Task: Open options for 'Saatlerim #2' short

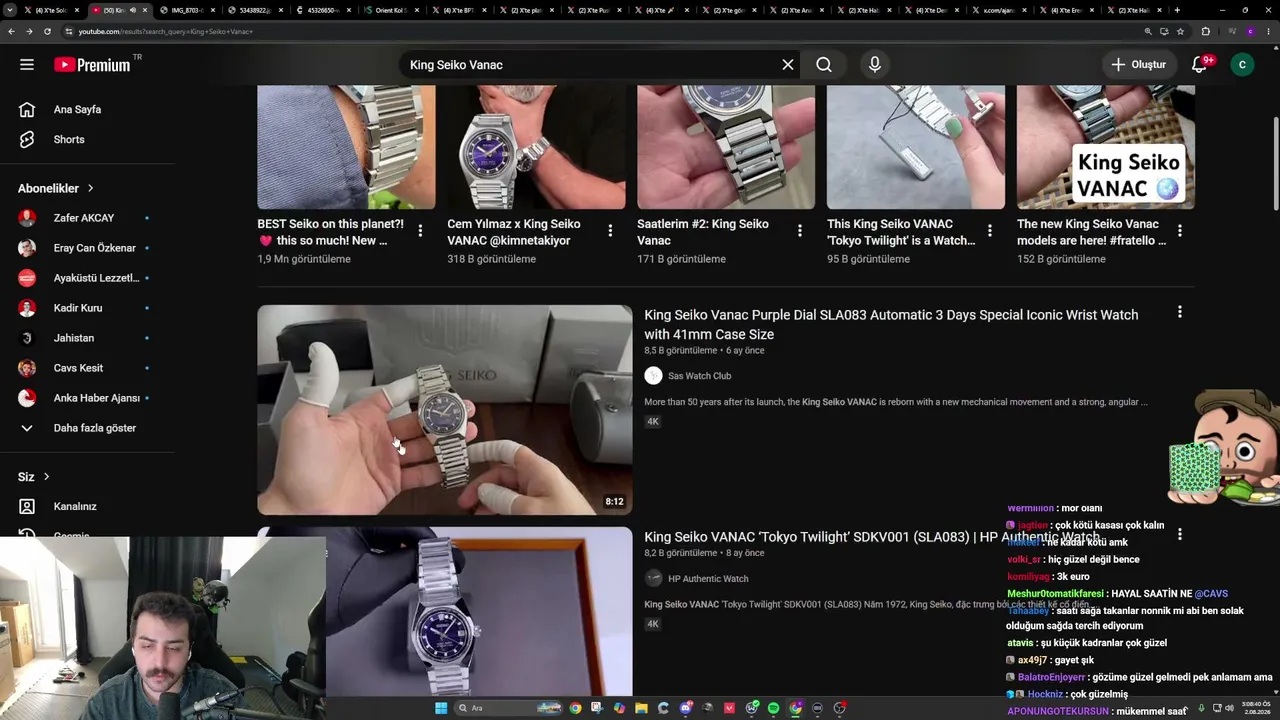Action: (x=800, y=231)
